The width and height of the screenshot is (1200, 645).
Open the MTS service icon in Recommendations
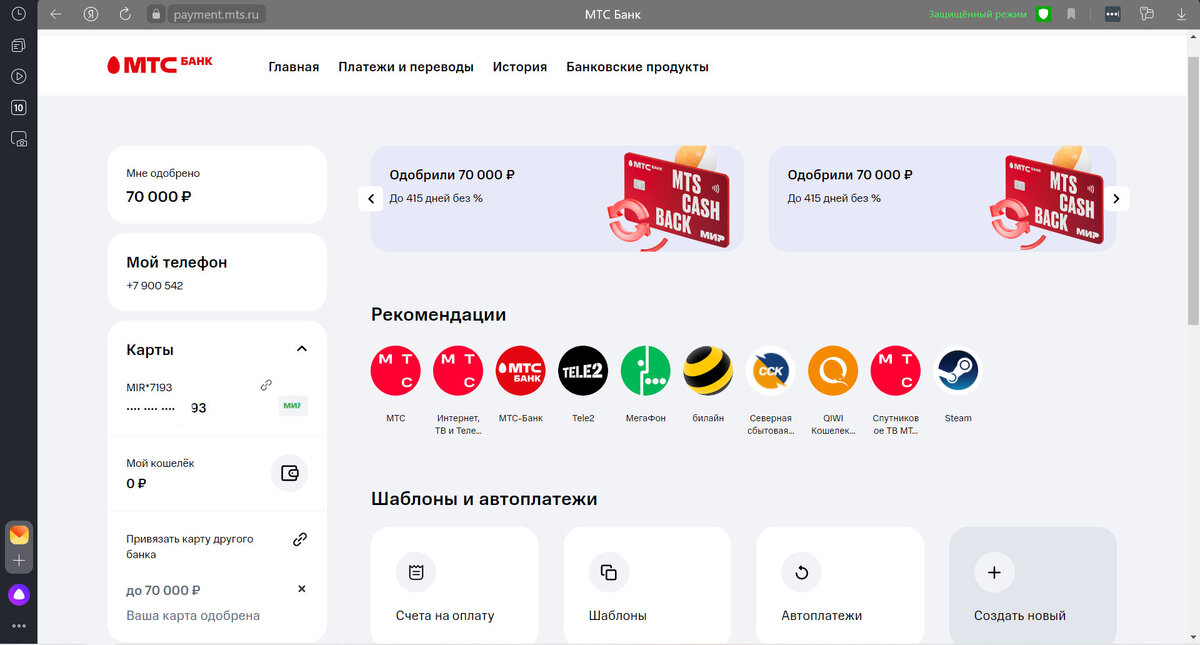click(395, 371)
